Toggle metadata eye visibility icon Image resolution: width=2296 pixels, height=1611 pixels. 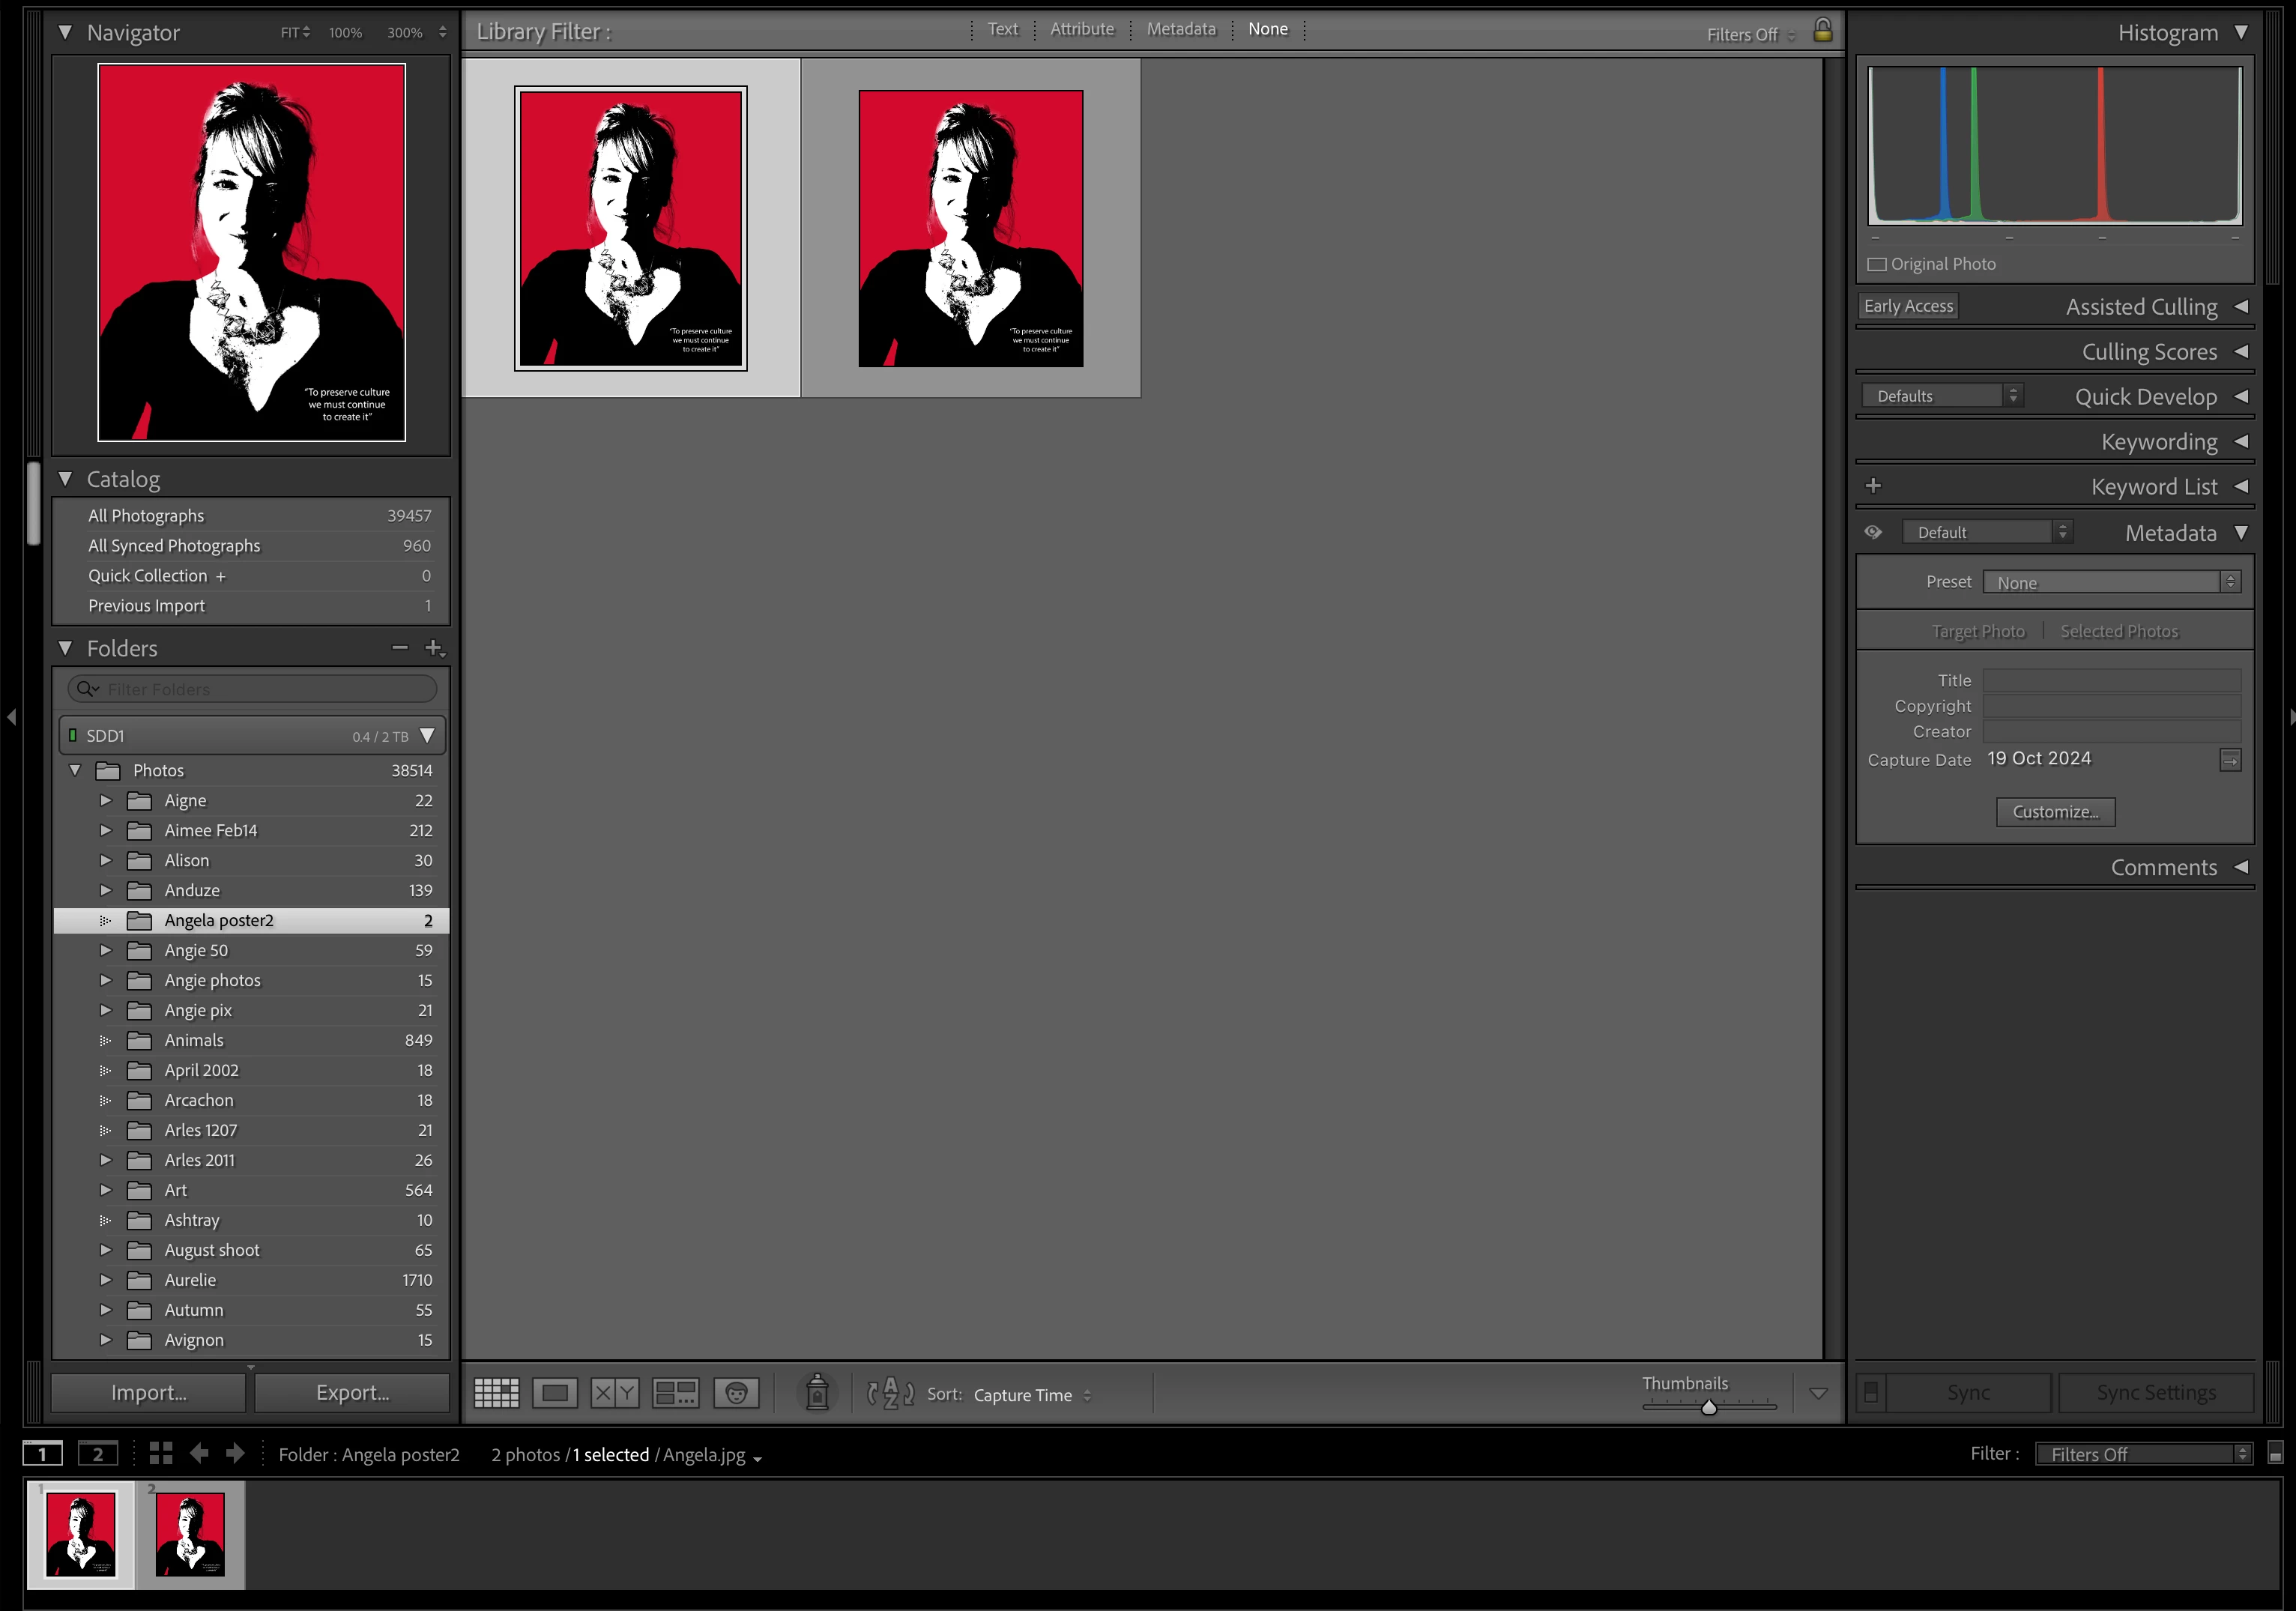pyautogui.click(x=1873, y=532)
